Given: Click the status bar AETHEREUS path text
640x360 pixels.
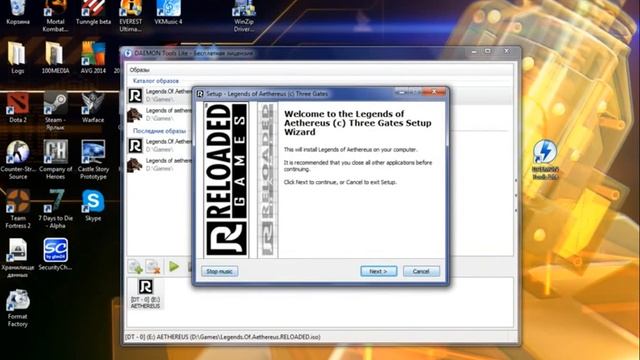Looking at the screenshot, I should [222, 337].
